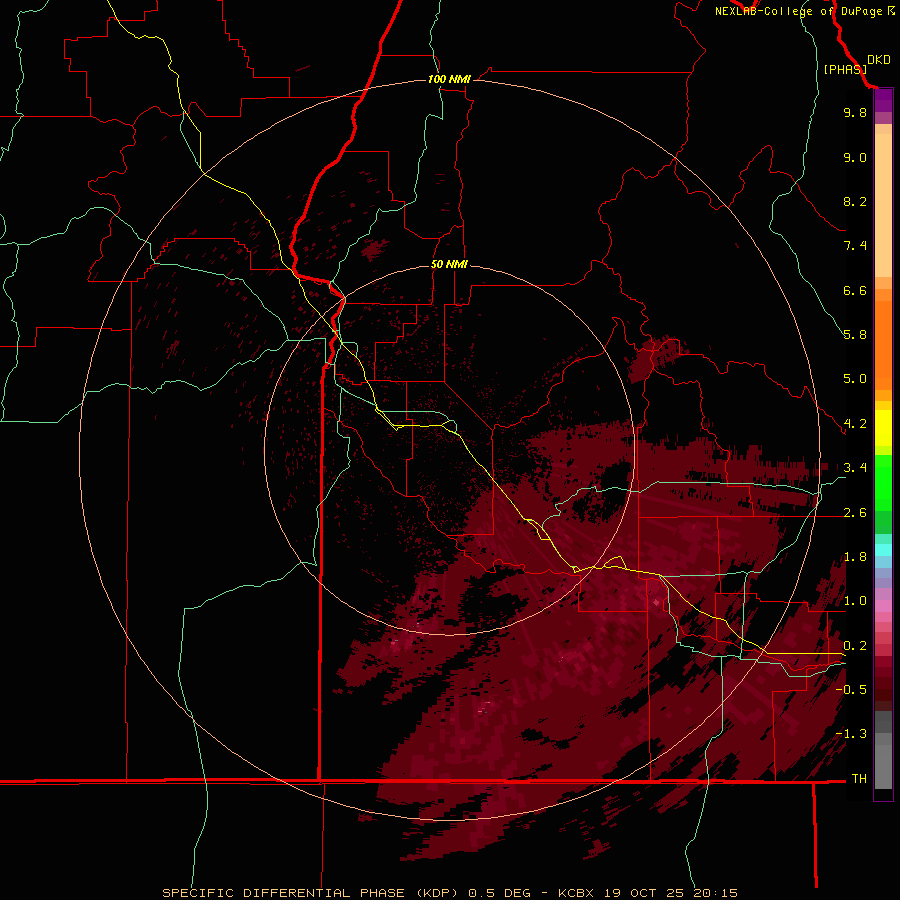Click the "100 NMI" range ring label
Image resolution: width=900 pixels, height=900 pixels.
click(449, 79)
